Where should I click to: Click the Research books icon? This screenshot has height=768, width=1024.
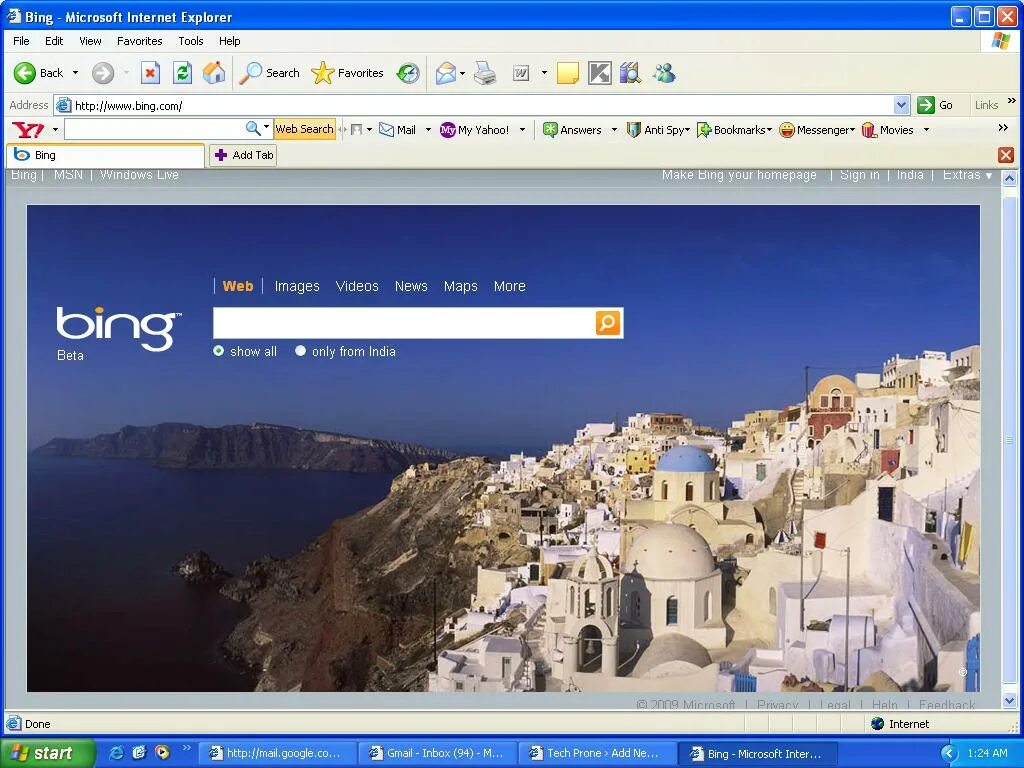630,73
